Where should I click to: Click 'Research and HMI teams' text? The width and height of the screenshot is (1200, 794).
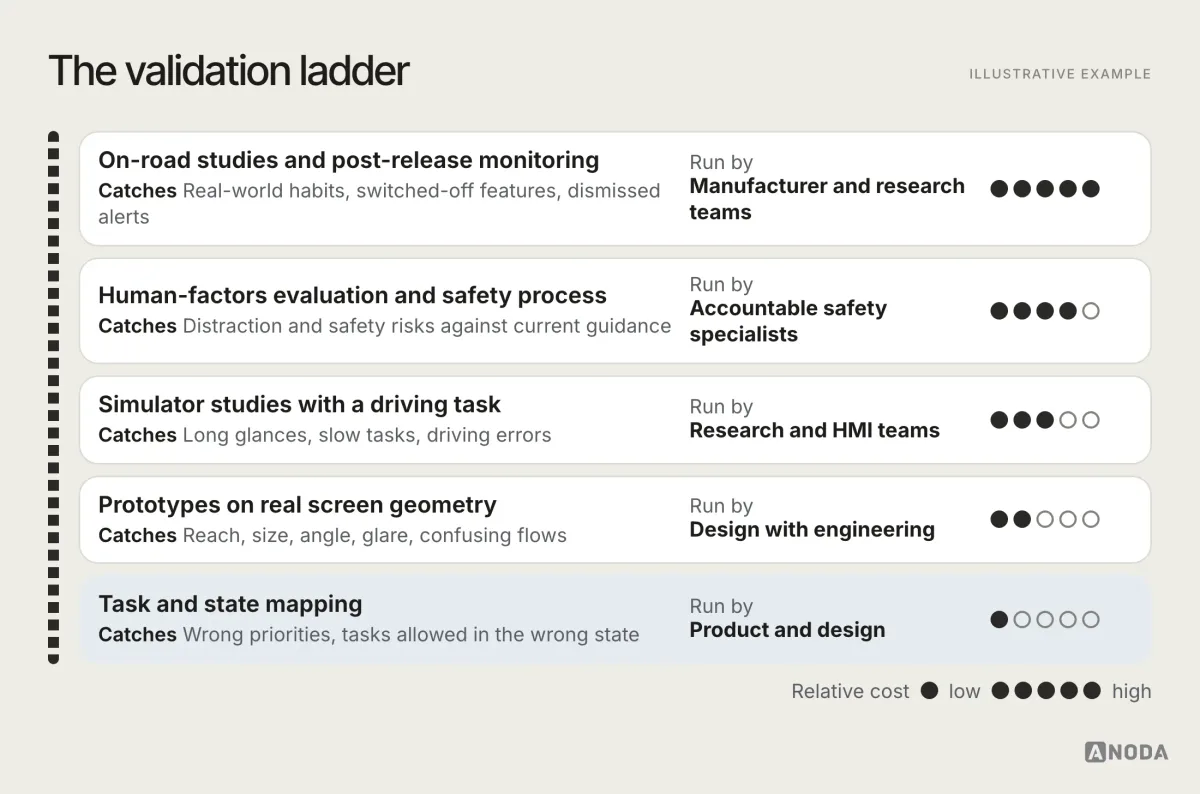pos(814,430)
